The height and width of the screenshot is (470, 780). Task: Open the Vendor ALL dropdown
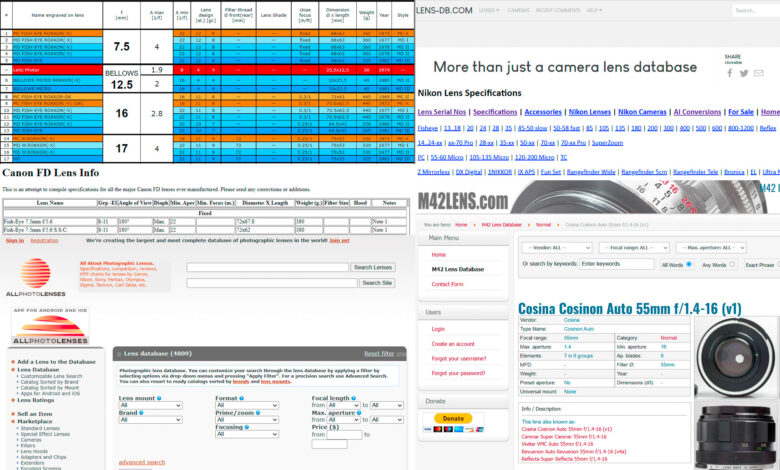tap(545, 246)
